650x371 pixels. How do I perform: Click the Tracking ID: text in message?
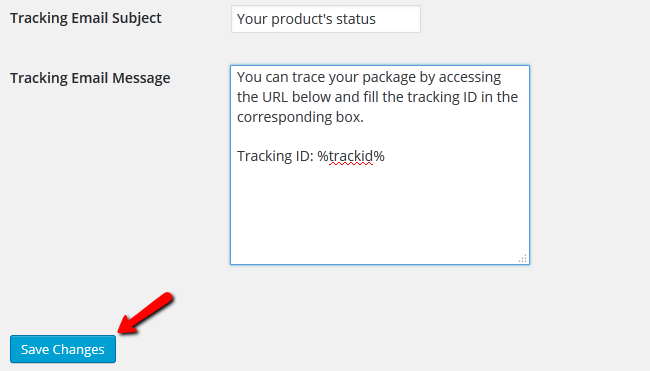(x=275, y=156)
